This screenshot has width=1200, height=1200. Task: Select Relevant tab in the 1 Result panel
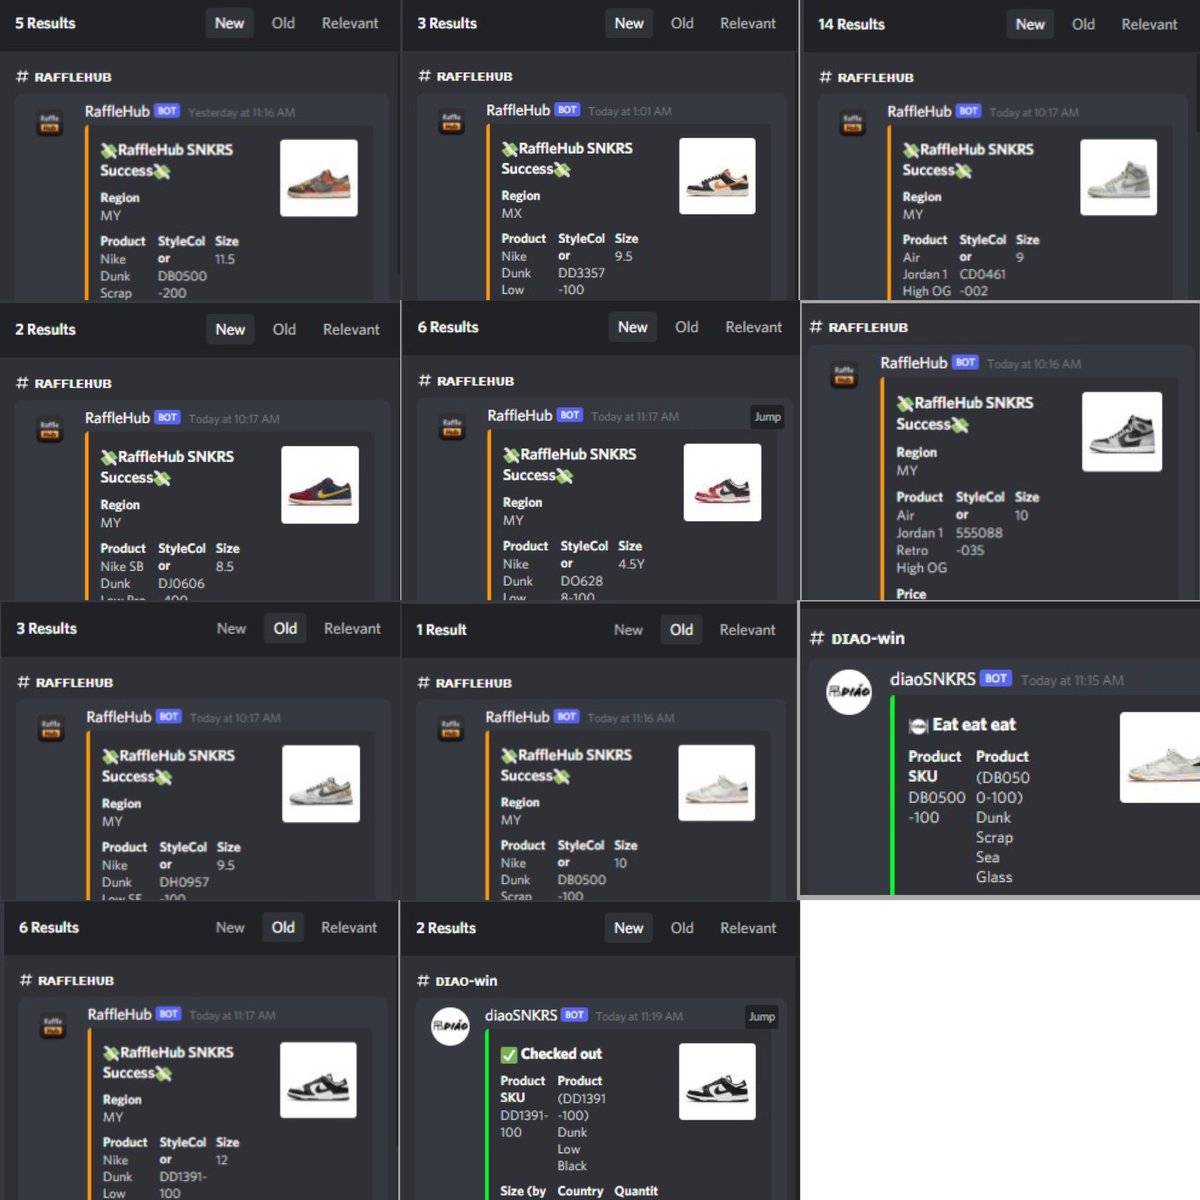(x=747, y=630)
